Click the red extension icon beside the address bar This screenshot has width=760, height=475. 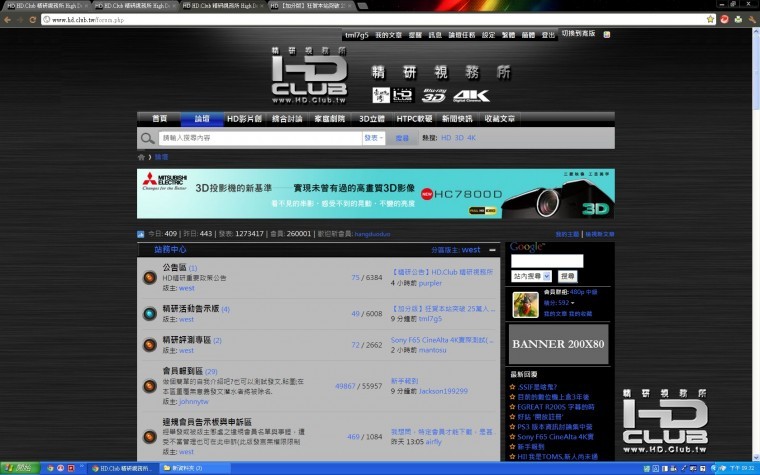coord(725,19)
